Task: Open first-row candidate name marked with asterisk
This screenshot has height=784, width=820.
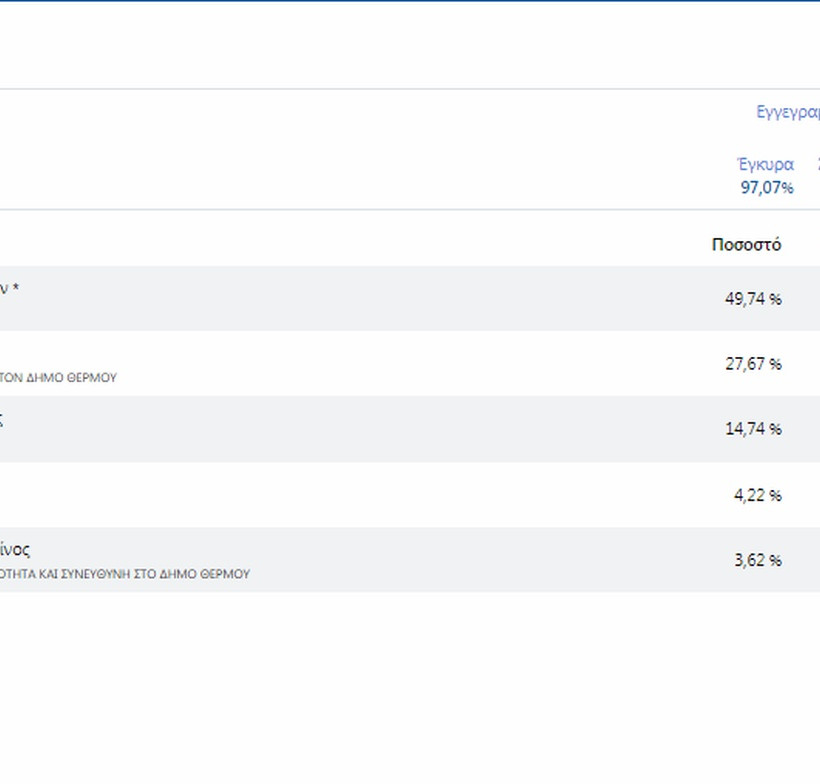Action: 9,289
